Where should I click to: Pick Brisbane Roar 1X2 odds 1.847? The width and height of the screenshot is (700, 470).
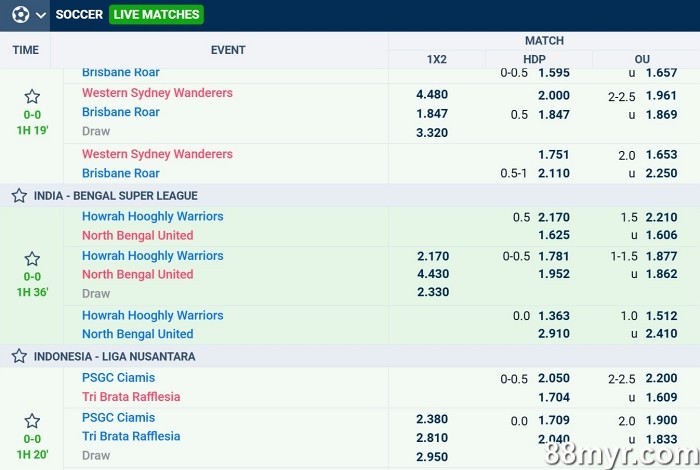point(432,114)
